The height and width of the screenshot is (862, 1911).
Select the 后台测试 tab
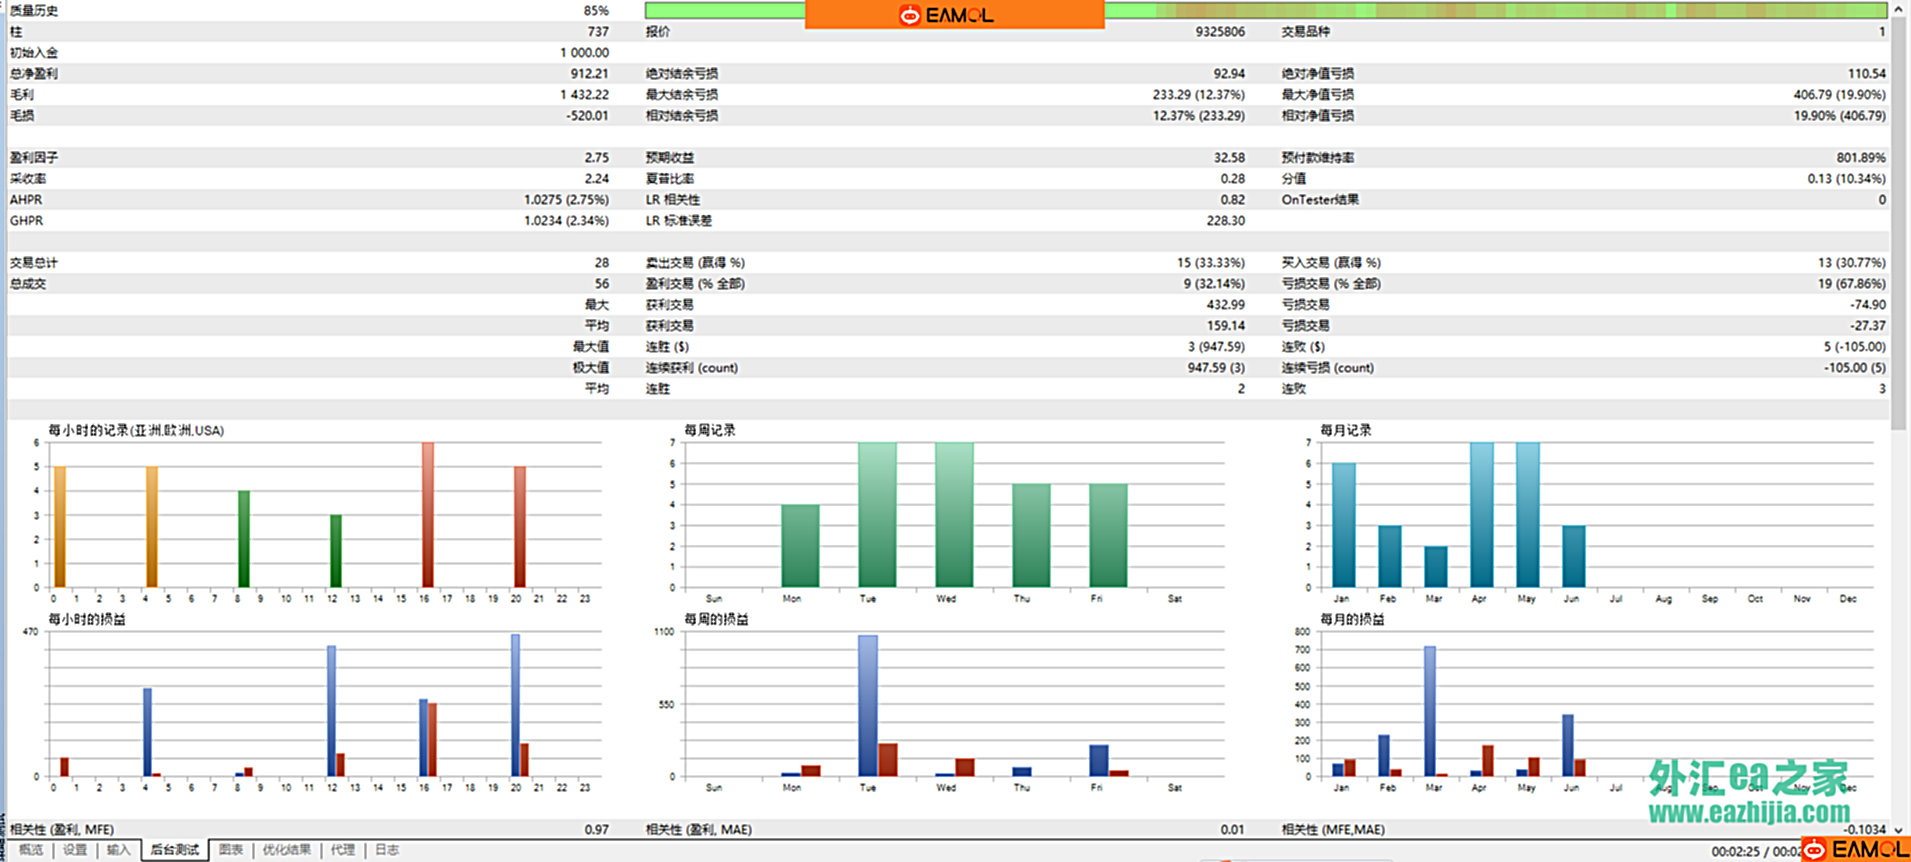click(174, 850)
